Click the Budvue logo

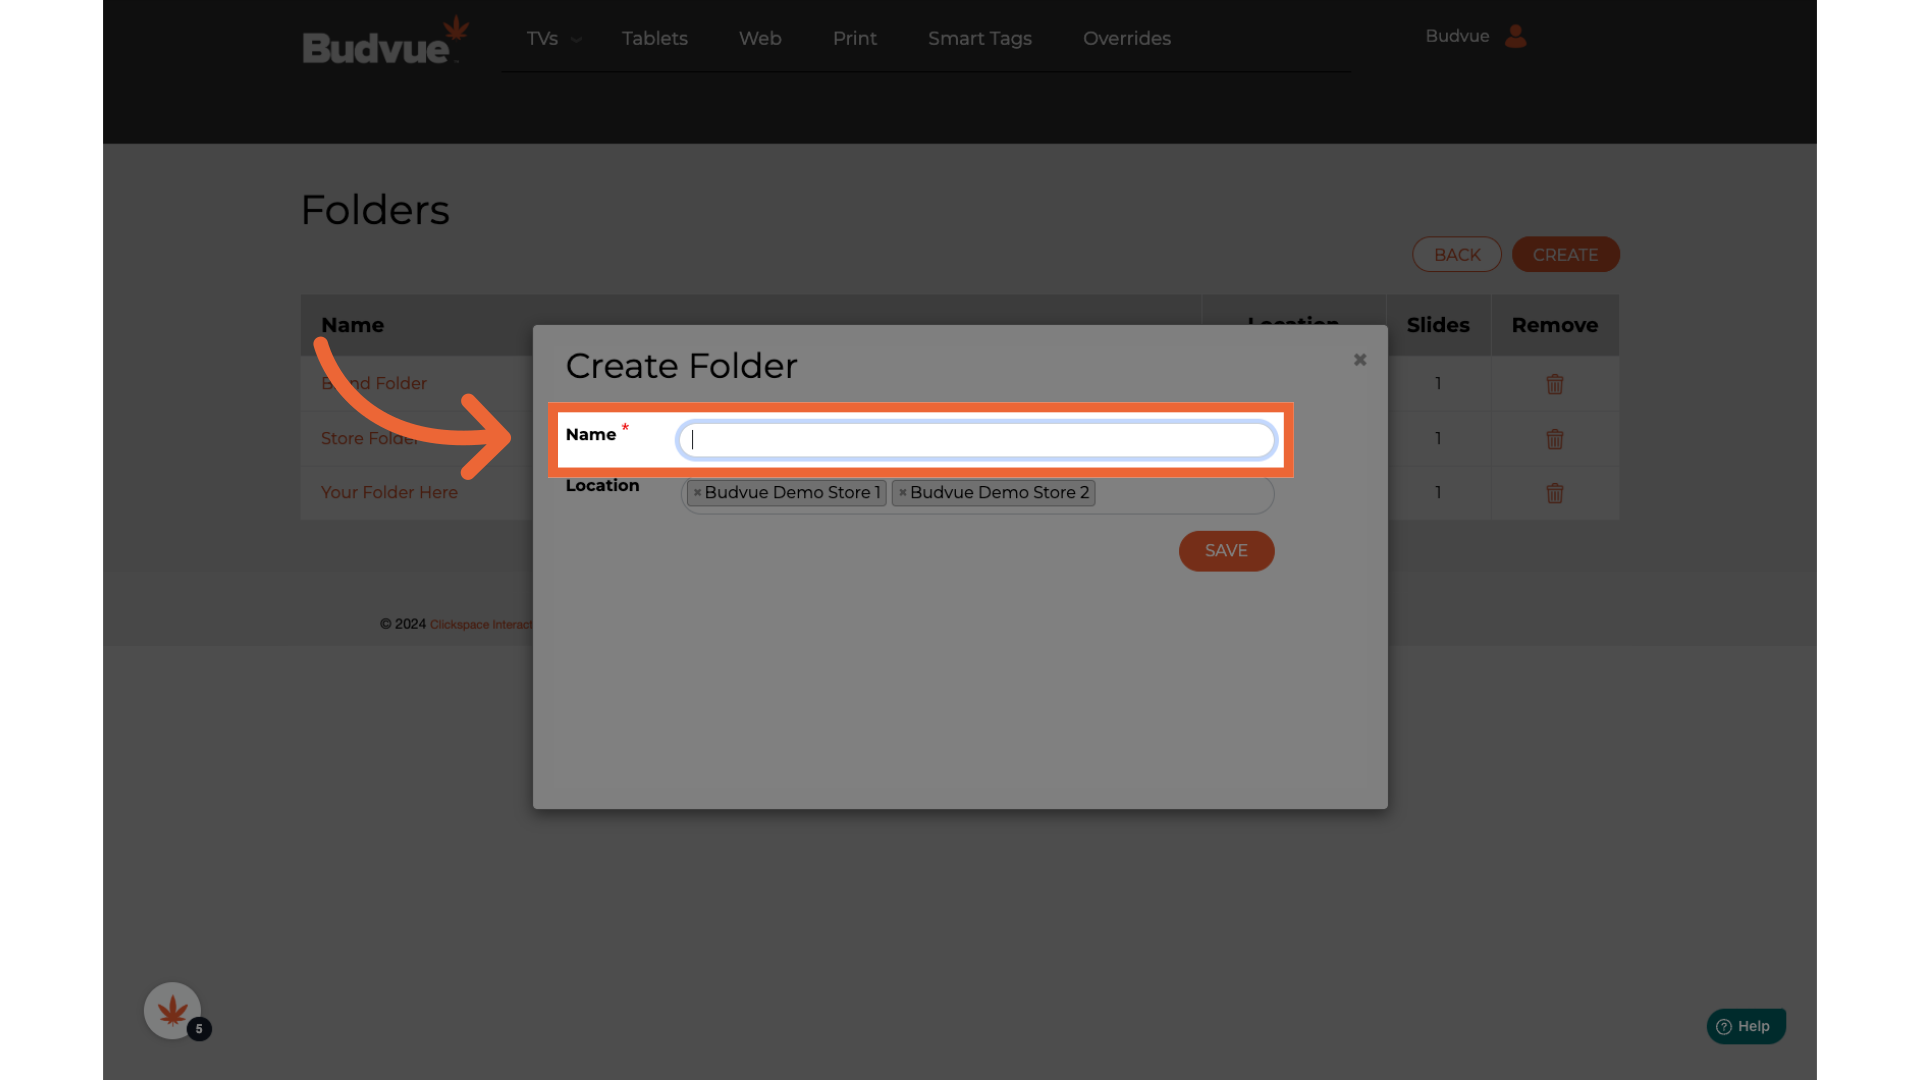pos(384,44)
